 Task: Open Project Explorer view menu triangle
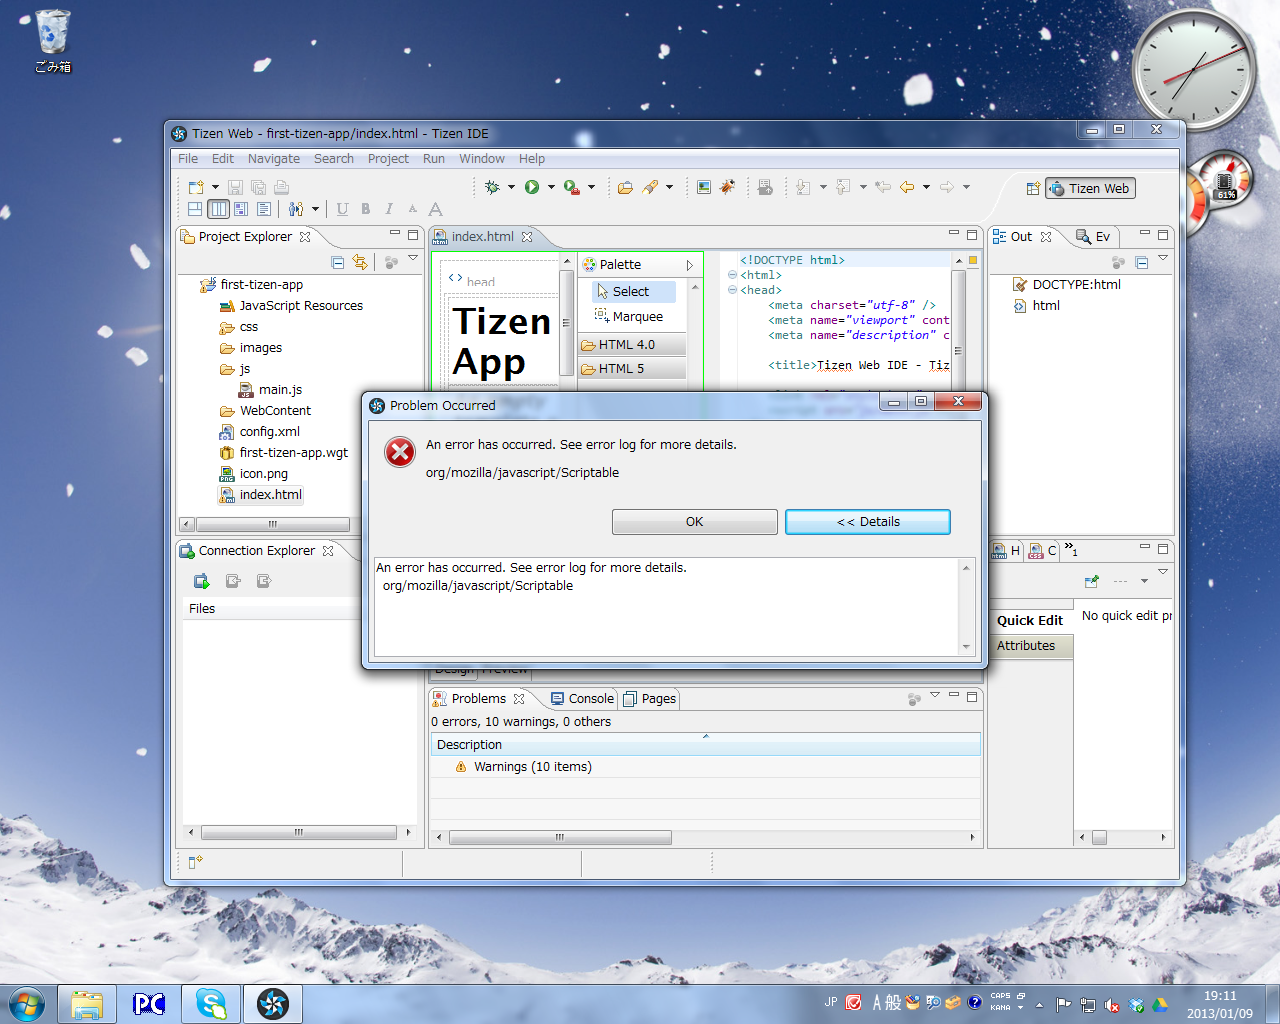coord(412,258)
